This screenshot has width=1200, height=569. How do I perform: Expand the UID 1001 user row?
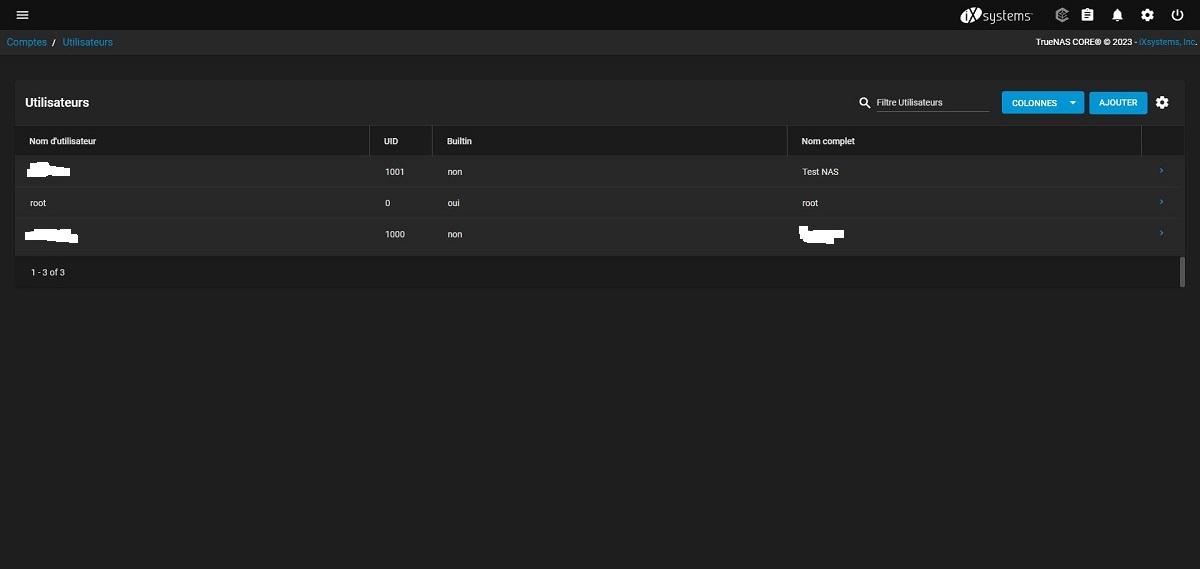pos(1161,171)
